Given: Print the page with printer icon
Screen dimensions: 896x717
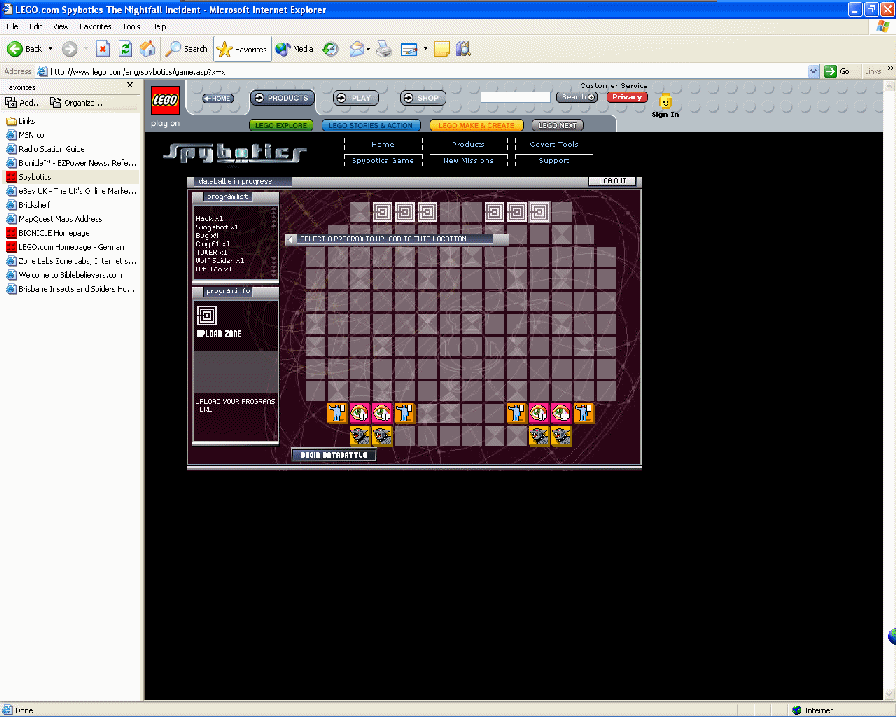Looking at the screenshot, I should point(385,49).
